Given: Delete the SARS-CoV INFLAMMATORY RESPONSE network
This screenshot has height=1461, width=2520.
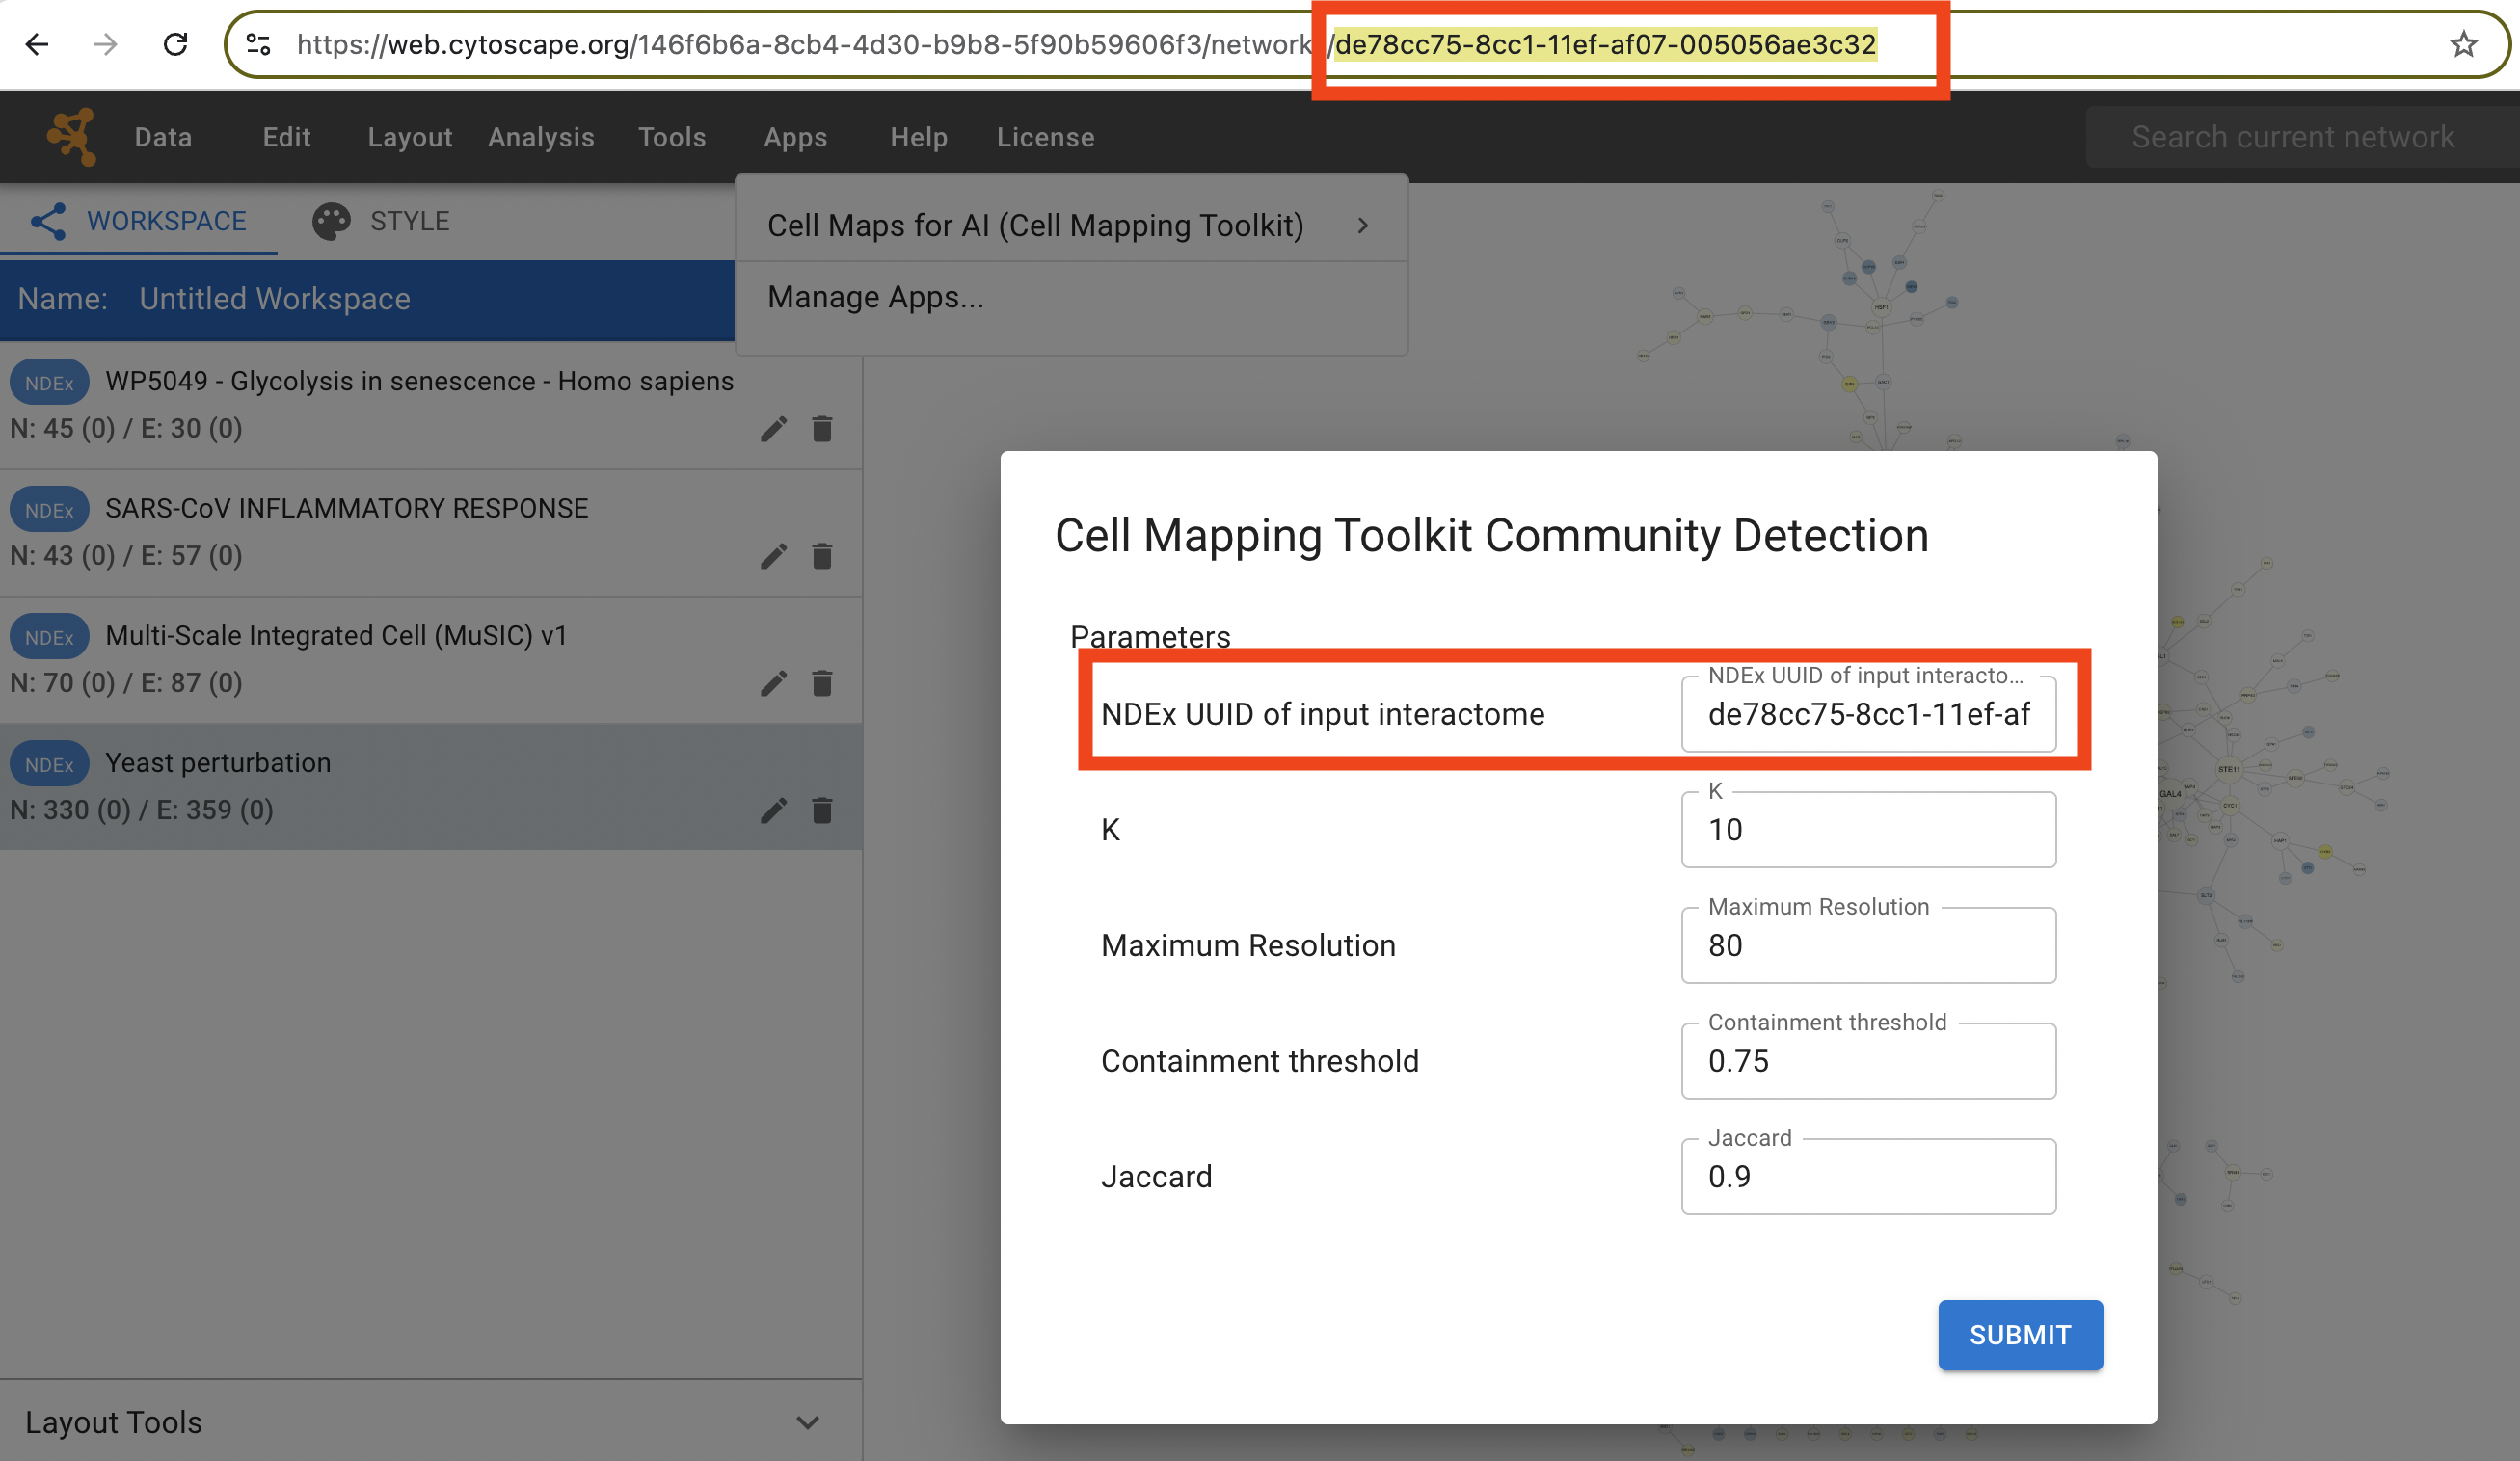Looking at the screenshot, I should click(822, 556).
